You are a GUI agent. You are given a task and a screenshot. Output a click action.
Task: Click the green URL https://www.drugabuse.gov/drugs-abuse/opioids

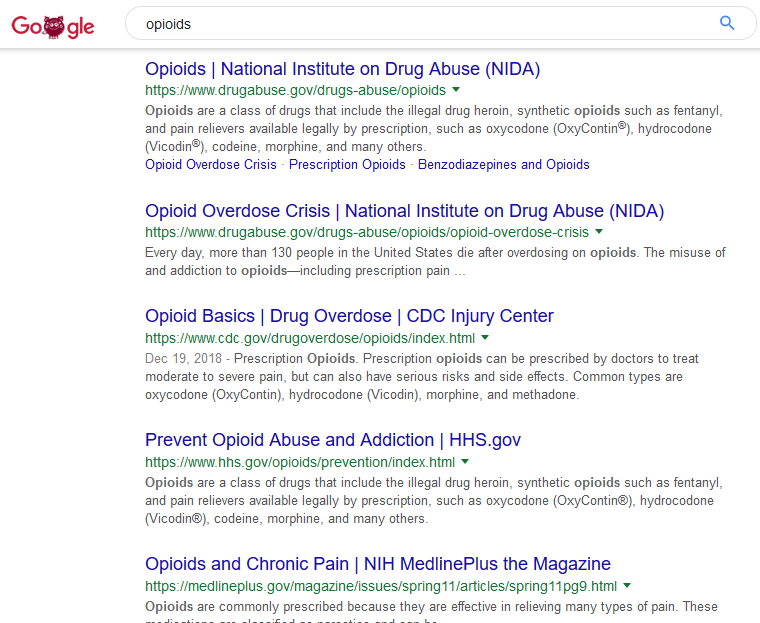(x=295, y=90)
